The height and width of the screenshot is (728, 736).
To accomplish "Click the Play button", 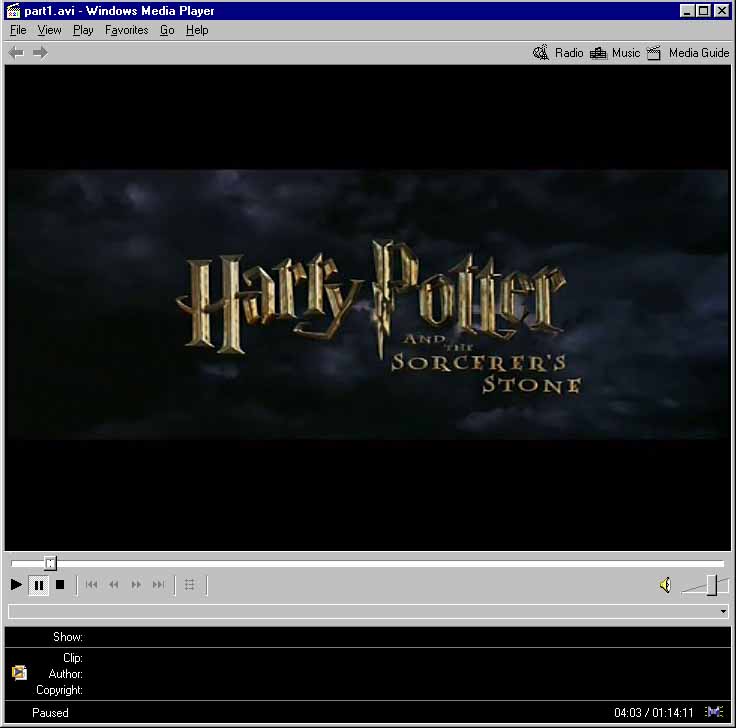I will tap(16, 585).
